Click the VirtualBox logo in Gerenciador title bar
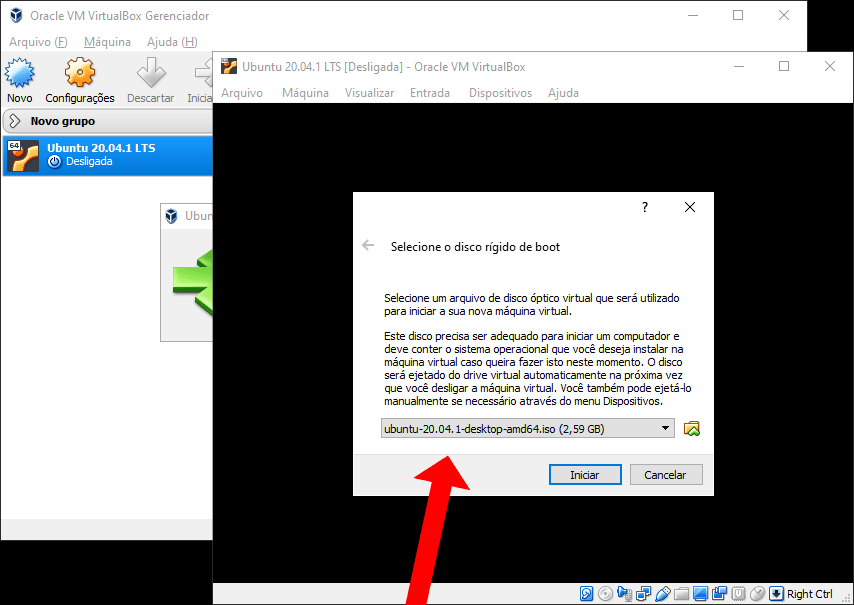The height and width of the screenshot is (605, 854). tap(16, 15)
